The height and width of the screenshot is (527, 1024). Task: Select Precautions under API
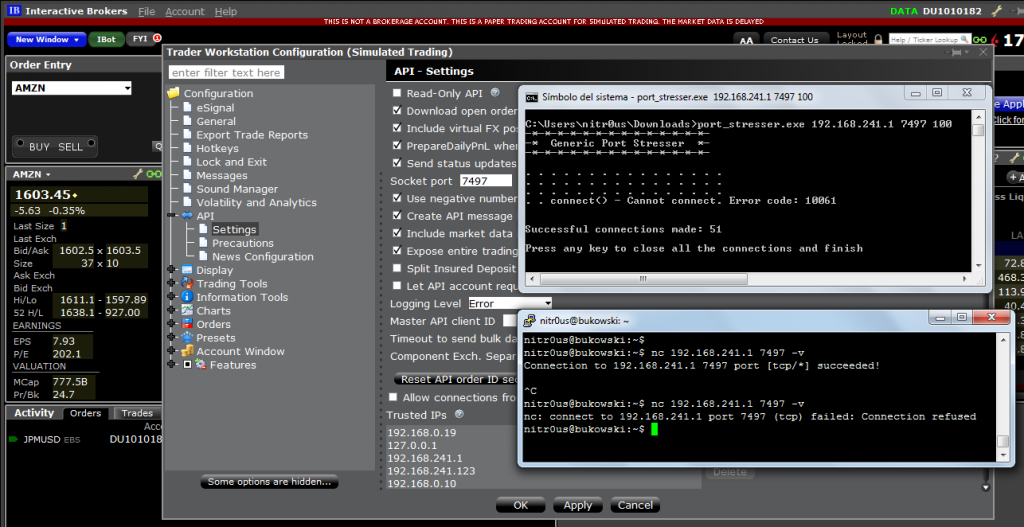[242, 243]
